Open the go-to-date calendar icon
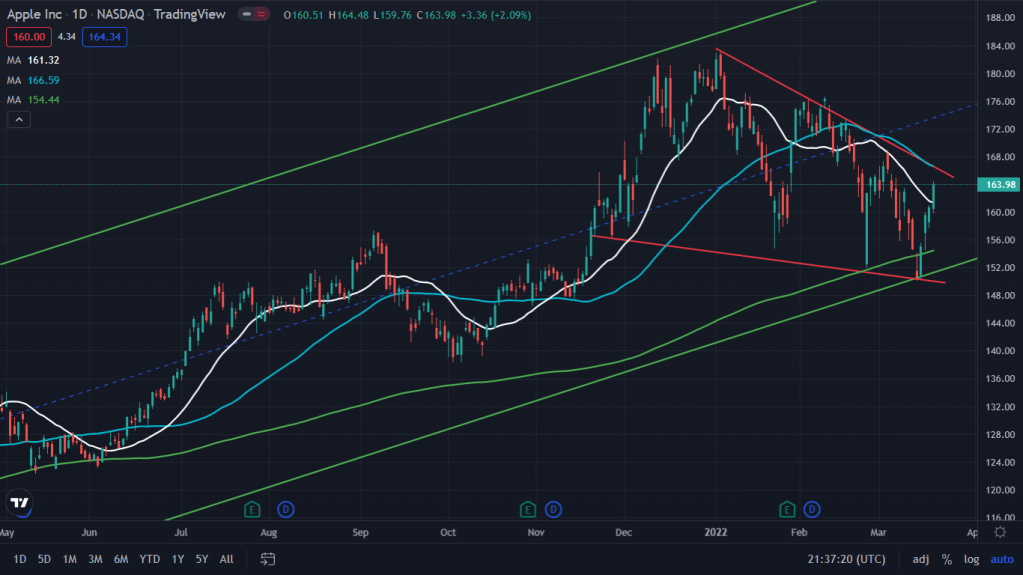This screenshot has height=575, width=1023. 265,558
